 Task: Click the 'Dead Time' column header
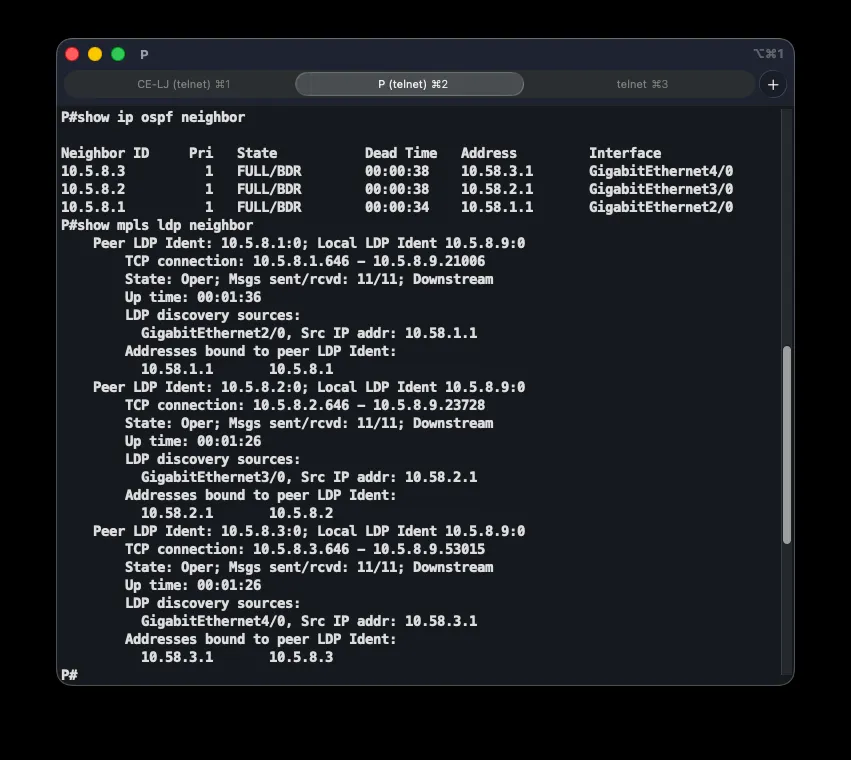[x=401, y=153]
